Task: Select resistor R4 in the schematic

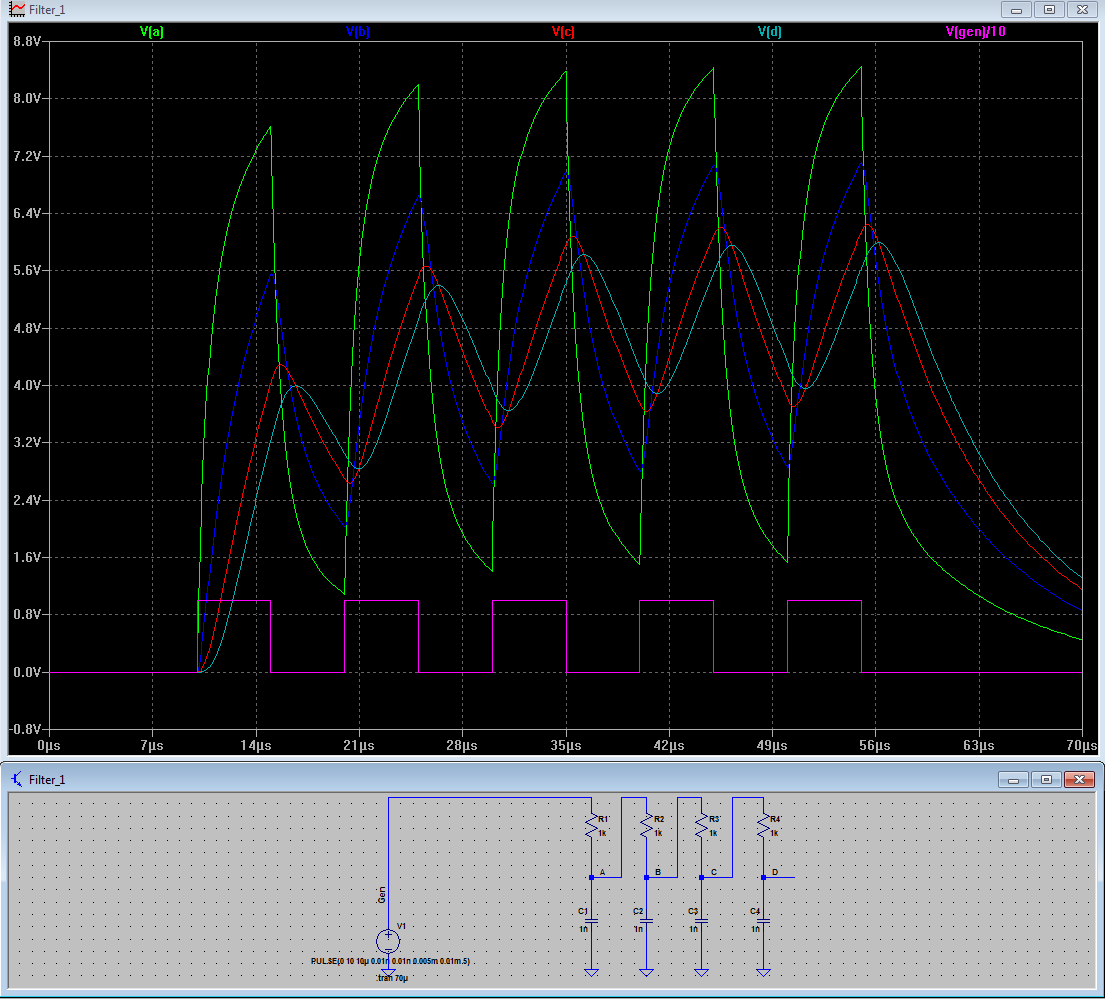Action: 763,825
